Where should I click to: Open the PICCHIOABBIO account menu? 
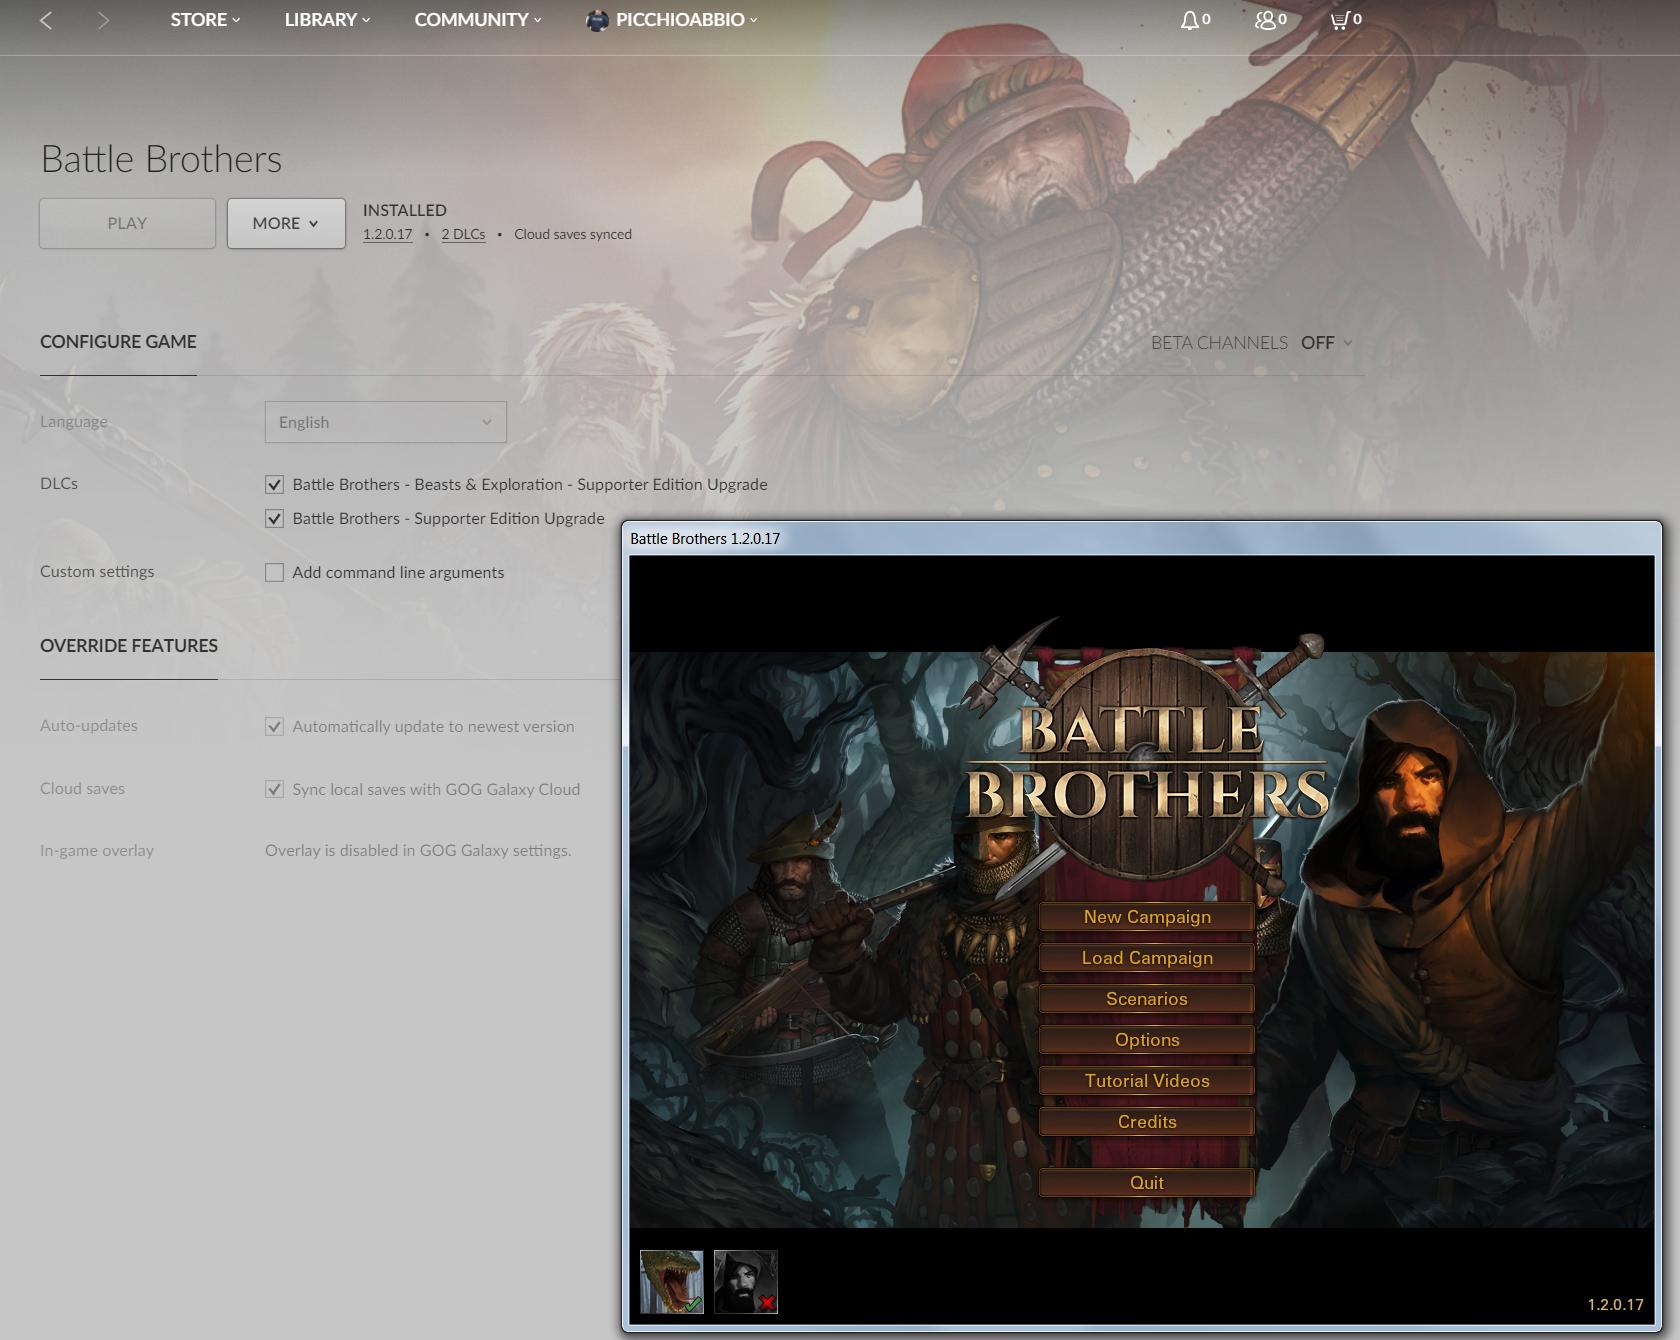pyautogui.click(x=686, y=20)
